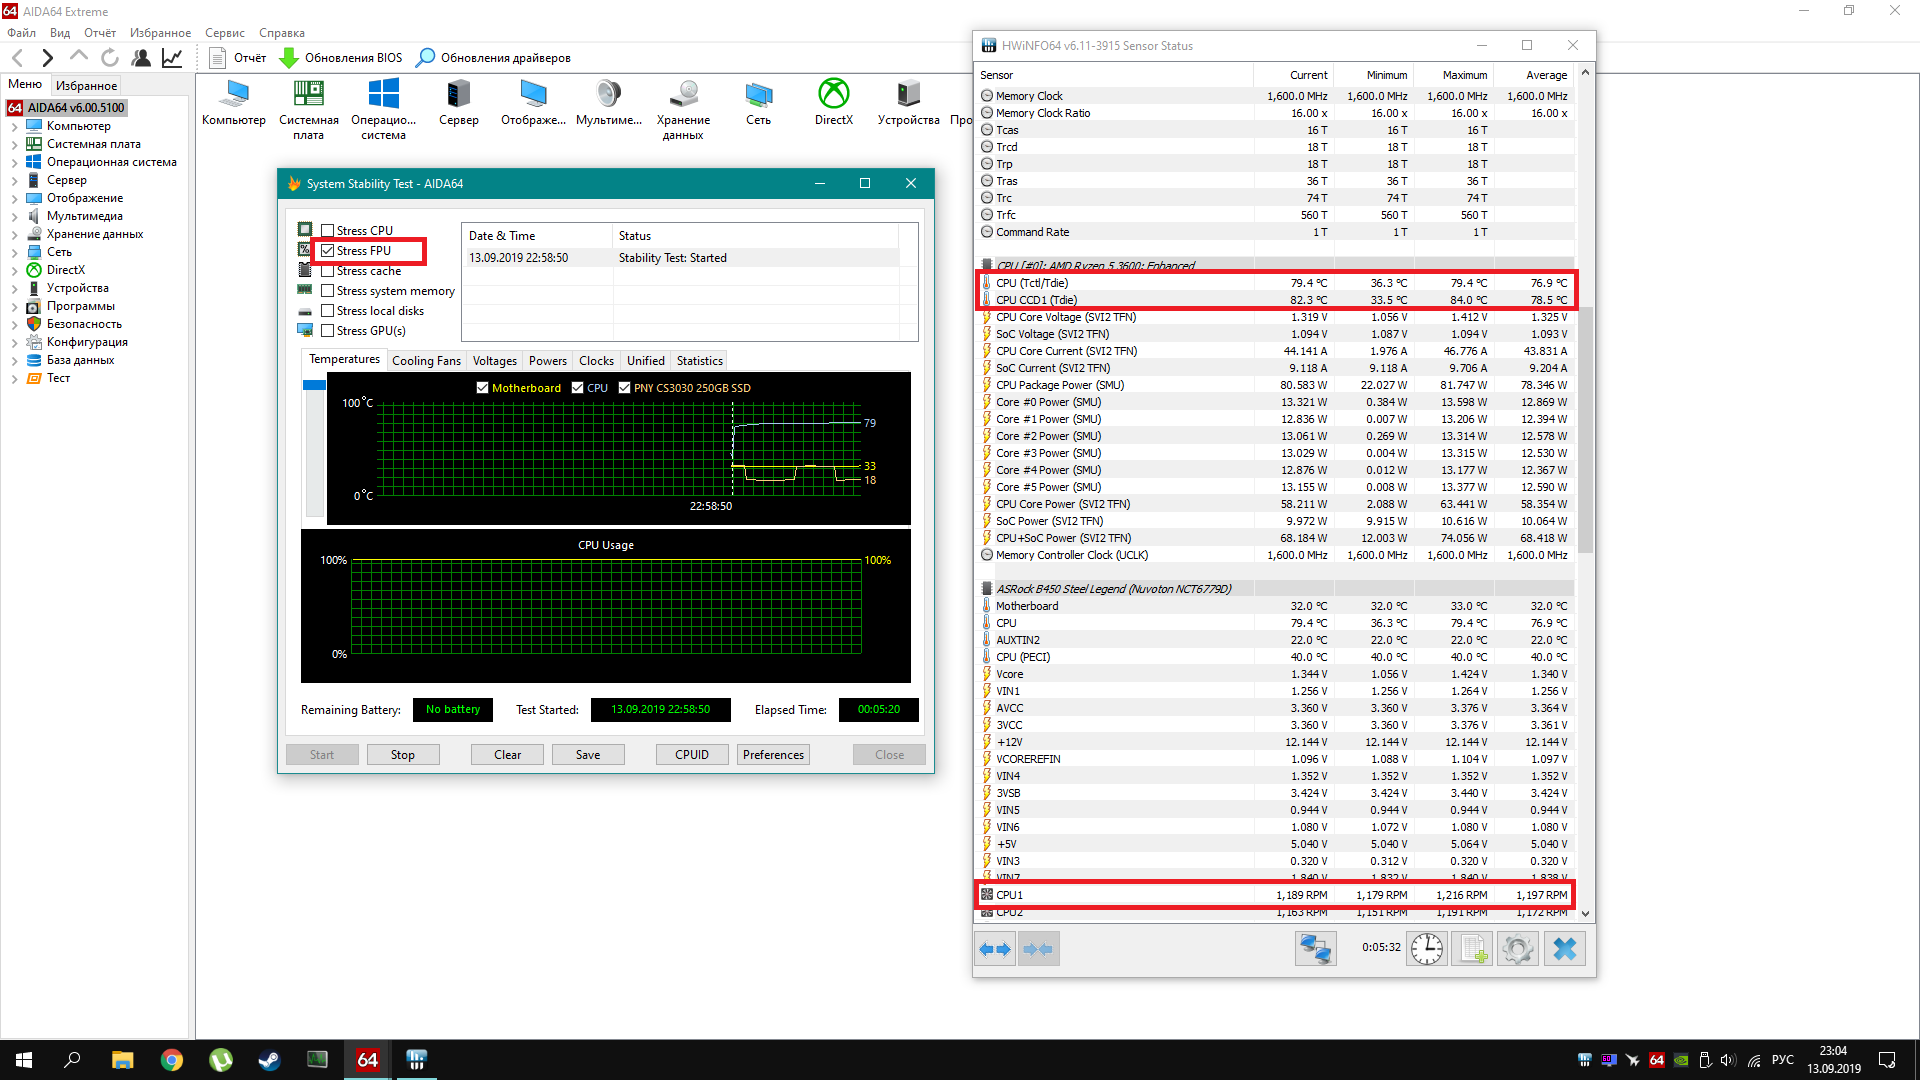The width and height of the screenshot is (1920, 1080).
Task: Expand the Тест tree node
Action: (14, 379)
